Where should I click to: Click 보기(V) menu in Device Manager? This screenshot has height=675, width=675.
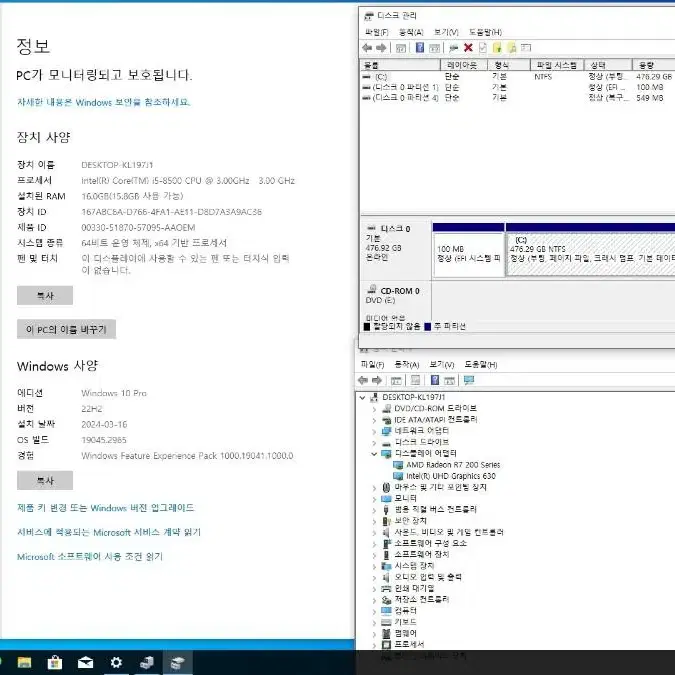(442, 365)
